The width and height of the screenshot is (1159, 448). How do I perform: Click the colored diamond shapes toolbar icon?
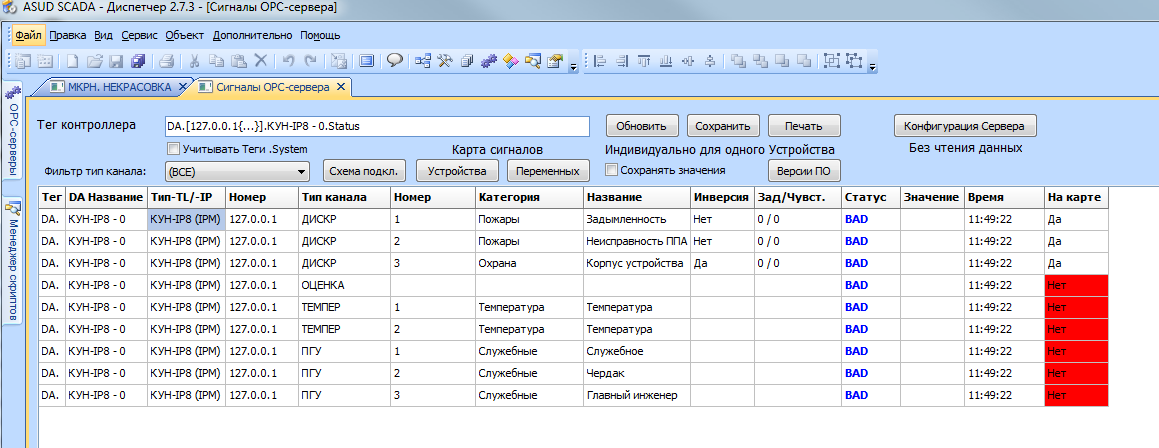(x=511, y=61)
